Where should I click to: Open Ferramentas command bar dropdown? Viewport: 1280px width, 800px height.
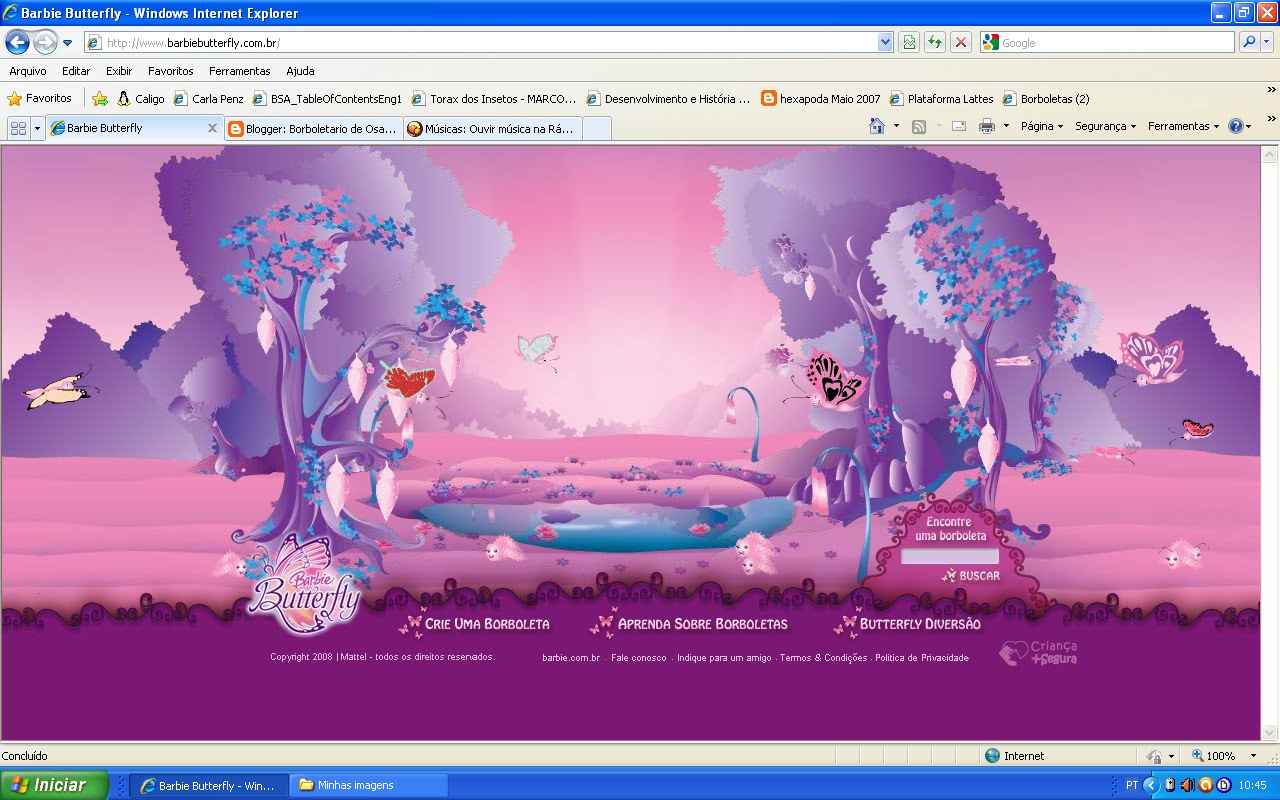[1183, 126]
